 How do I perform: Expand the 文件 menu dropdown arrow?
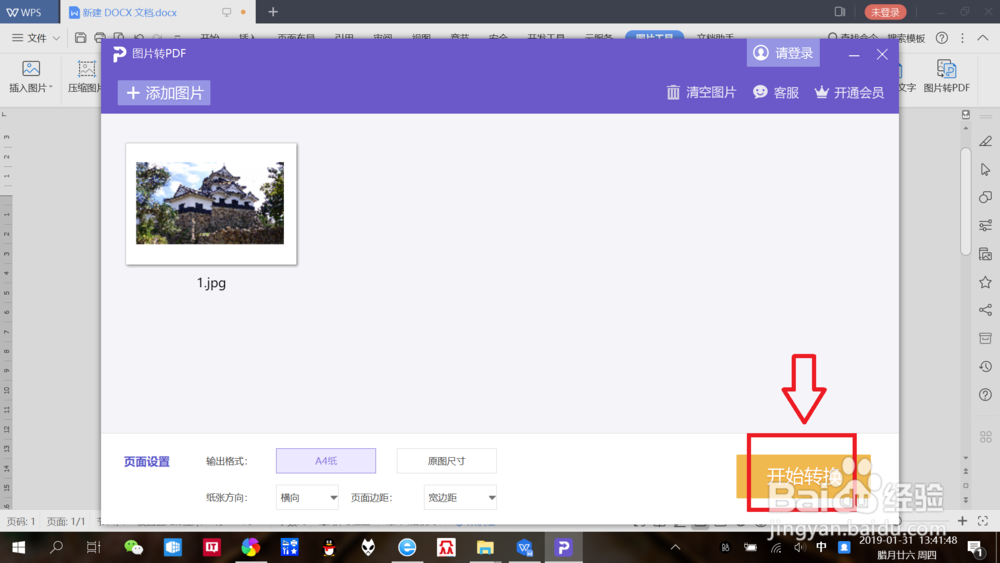point(56,38)
